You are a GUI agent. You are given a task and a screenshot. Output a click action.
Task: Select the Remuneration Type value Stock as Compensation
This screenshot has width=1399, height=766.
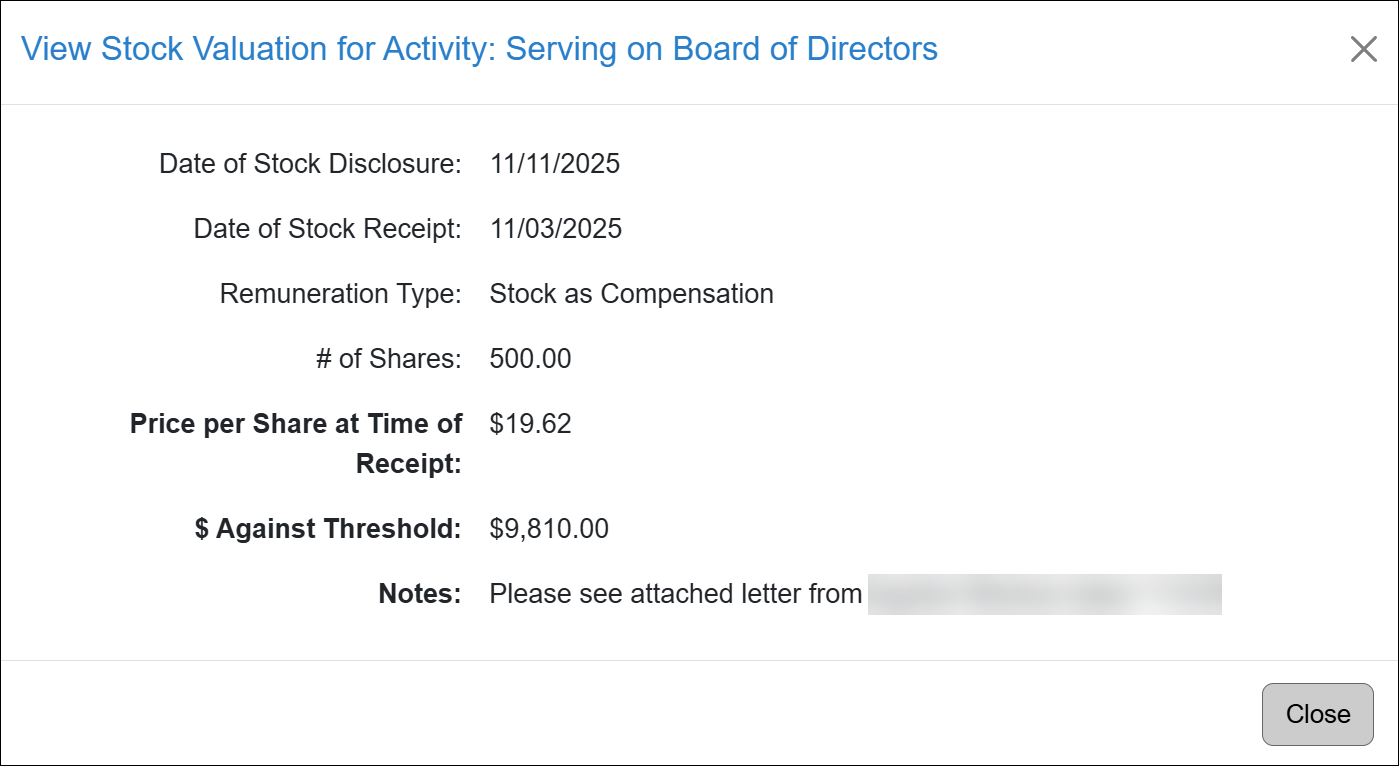(631, 293)
